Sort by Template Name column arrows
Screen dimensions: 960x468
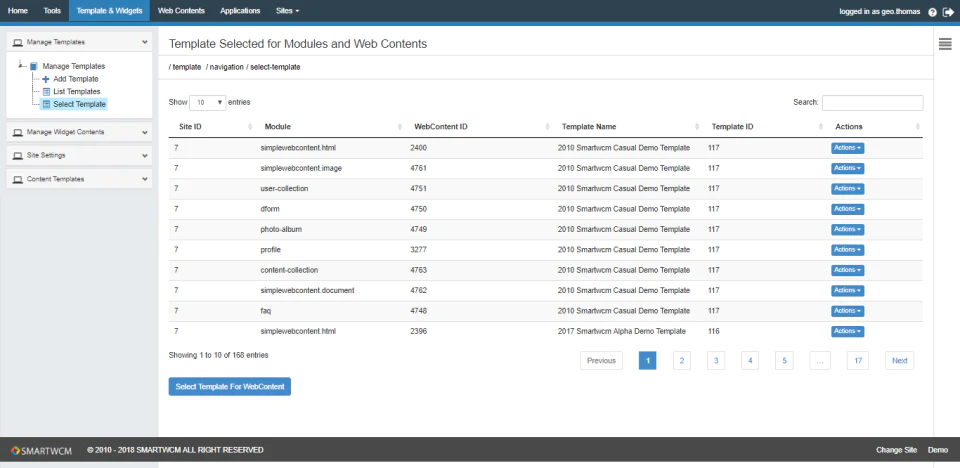[x=697, y=127]
